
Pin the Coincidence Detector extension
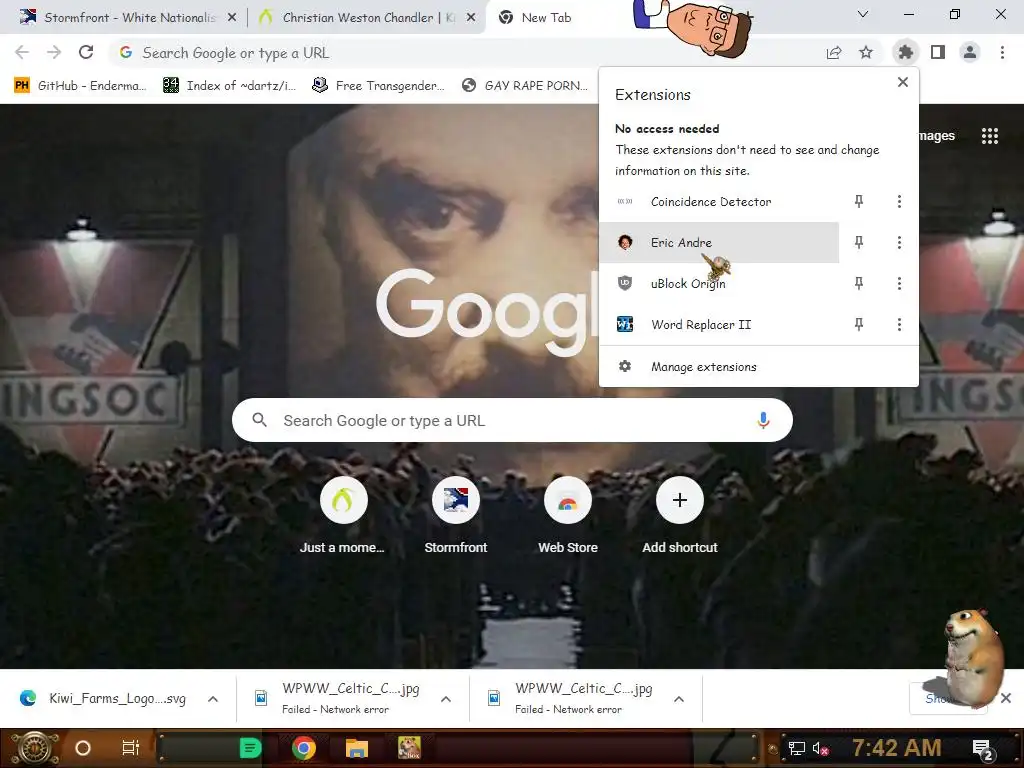coord(859,202)
